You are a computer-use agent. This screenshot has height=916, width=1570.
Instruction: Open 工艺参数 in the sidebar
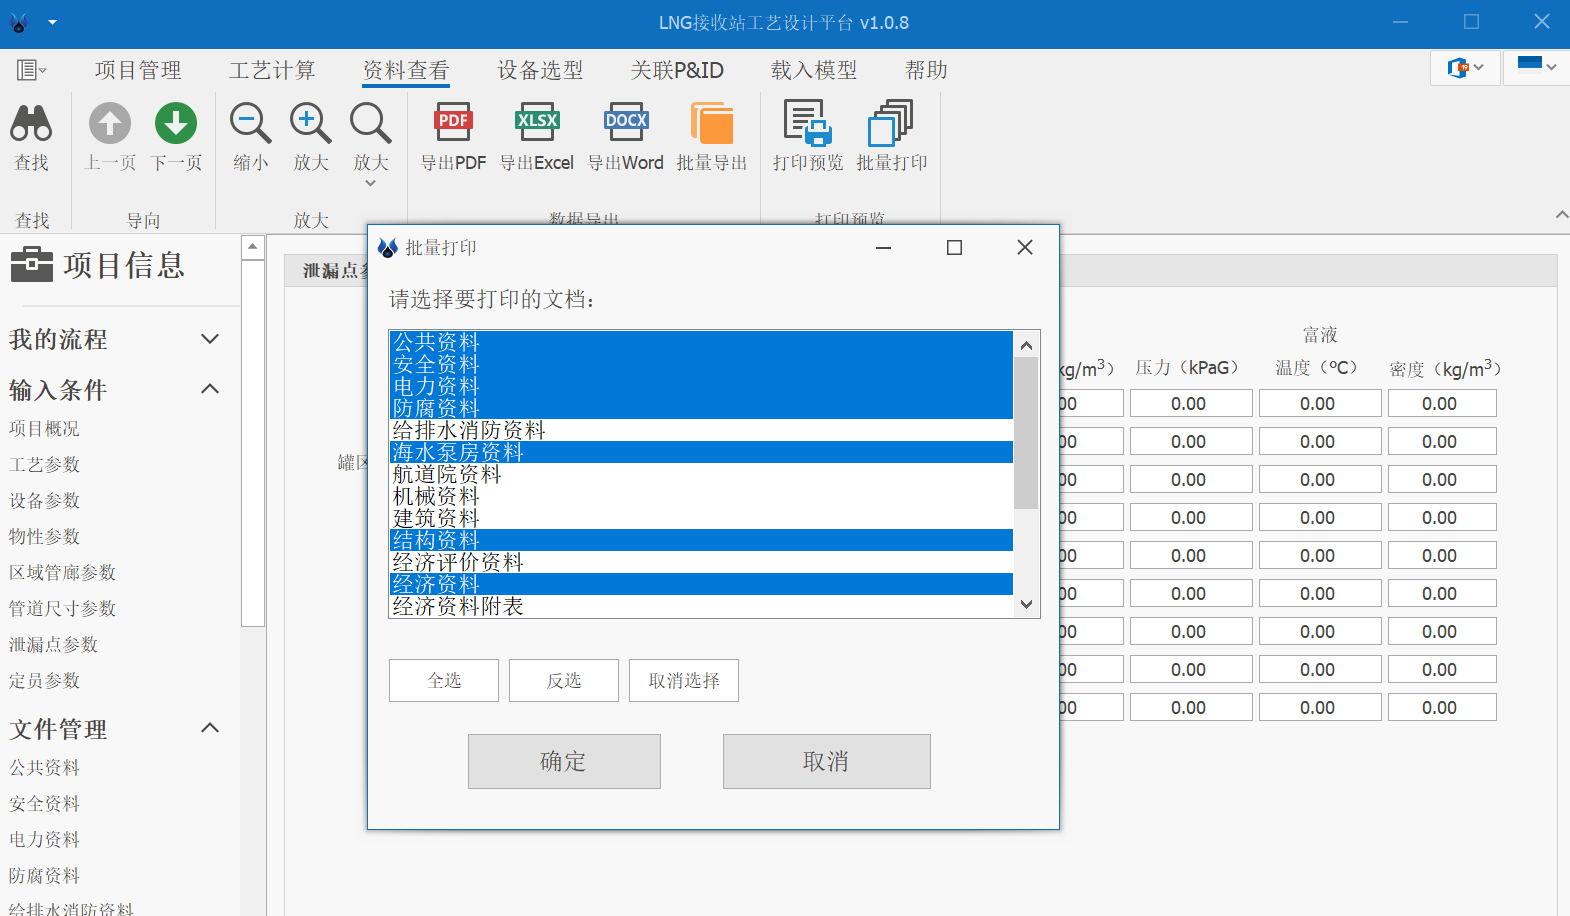pos(44,464)
